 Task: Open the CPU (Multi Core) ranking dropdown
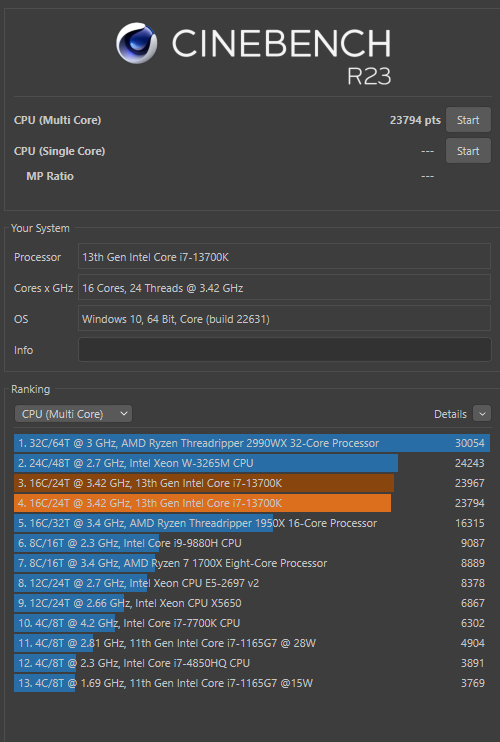(x=73, y=414)
